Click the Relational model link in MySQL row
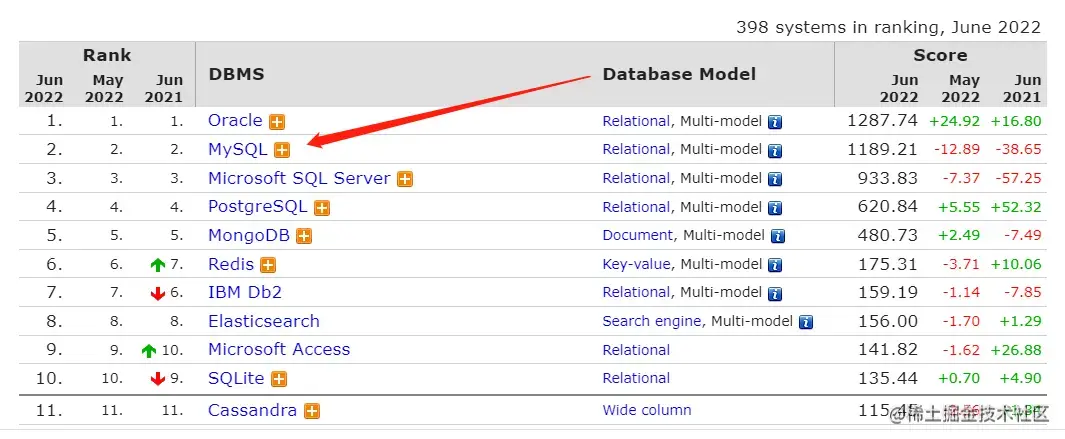The height and width of the screenshot is (439, 1065). pos(636,150)
